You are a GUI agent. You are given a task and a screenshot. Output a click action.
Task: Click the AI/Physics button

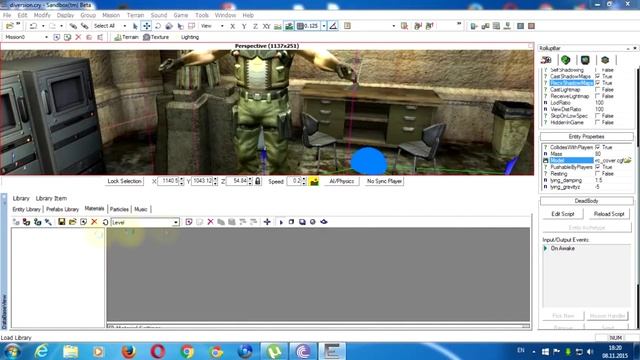click(x=342, y=181)
